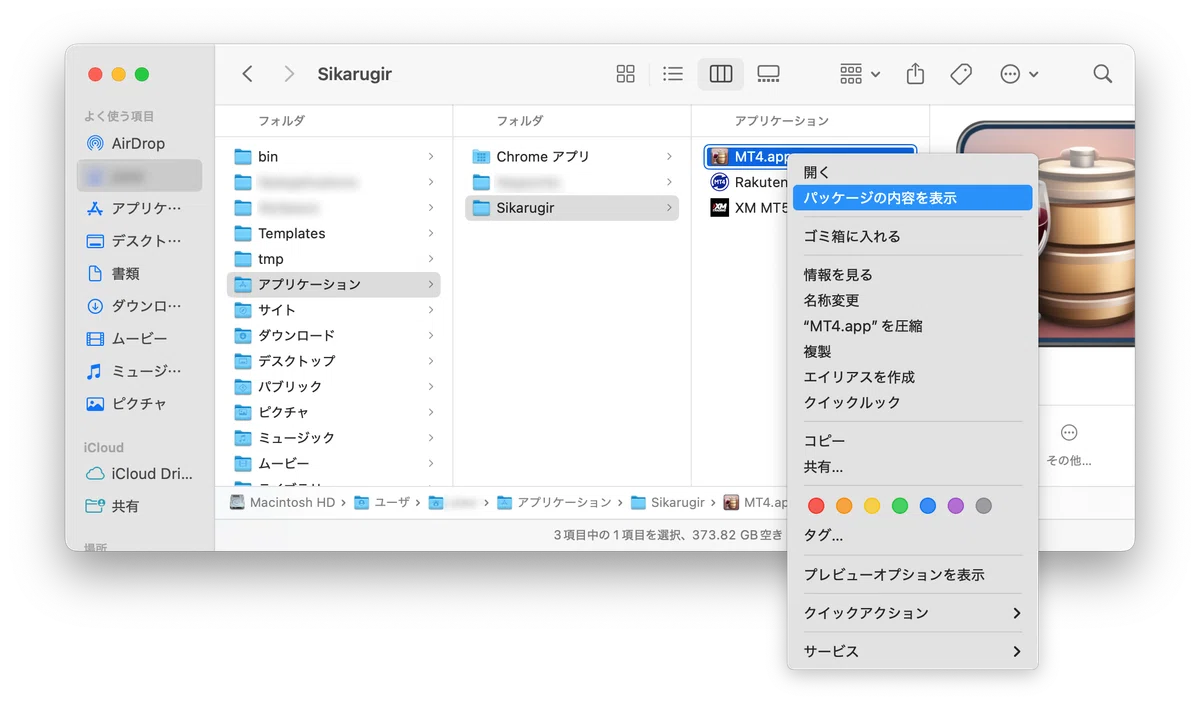Select the アプリケーション folder in first column
Image resolution: width=1200 pixels, height=701 pixels.
coord(334,284)
